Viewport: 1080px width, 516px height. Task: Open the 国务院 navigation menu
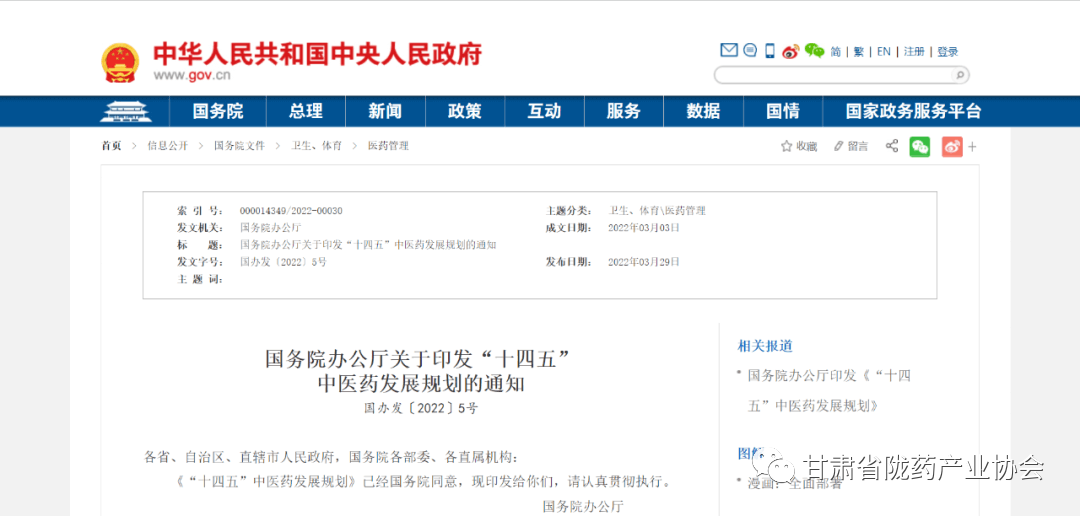[218, 111]
